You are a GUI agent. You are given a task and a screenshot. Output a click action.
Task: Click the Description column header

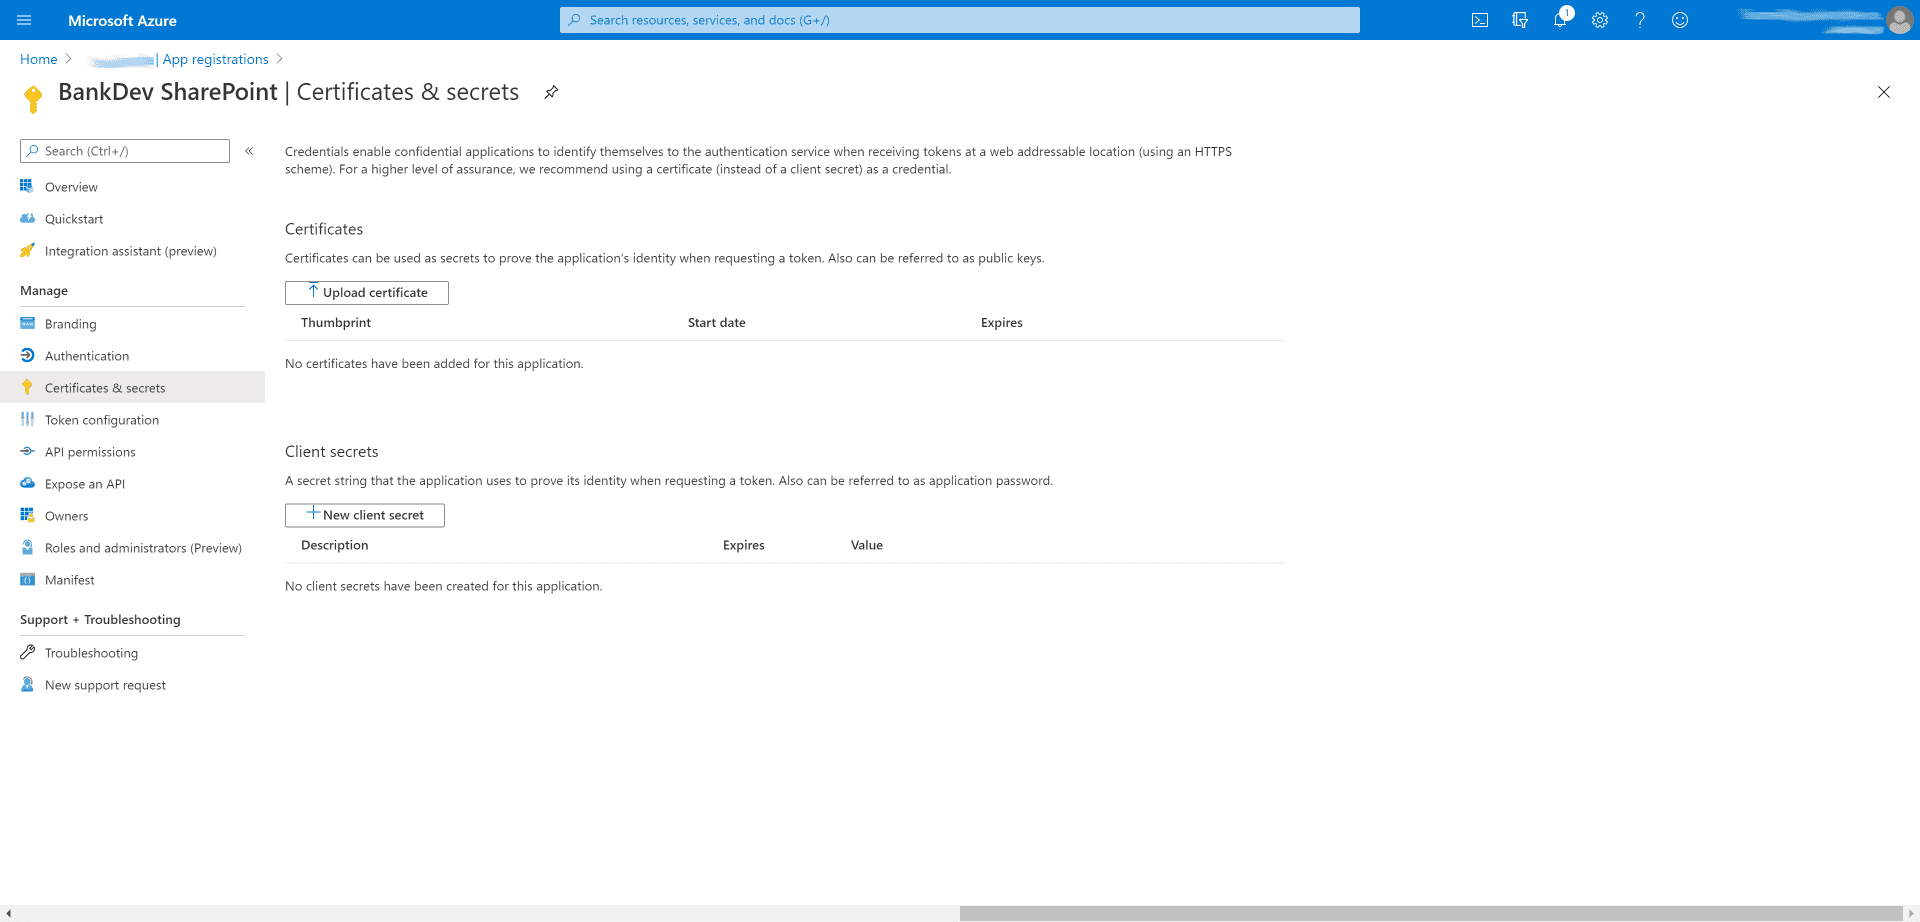coord(335,545)
